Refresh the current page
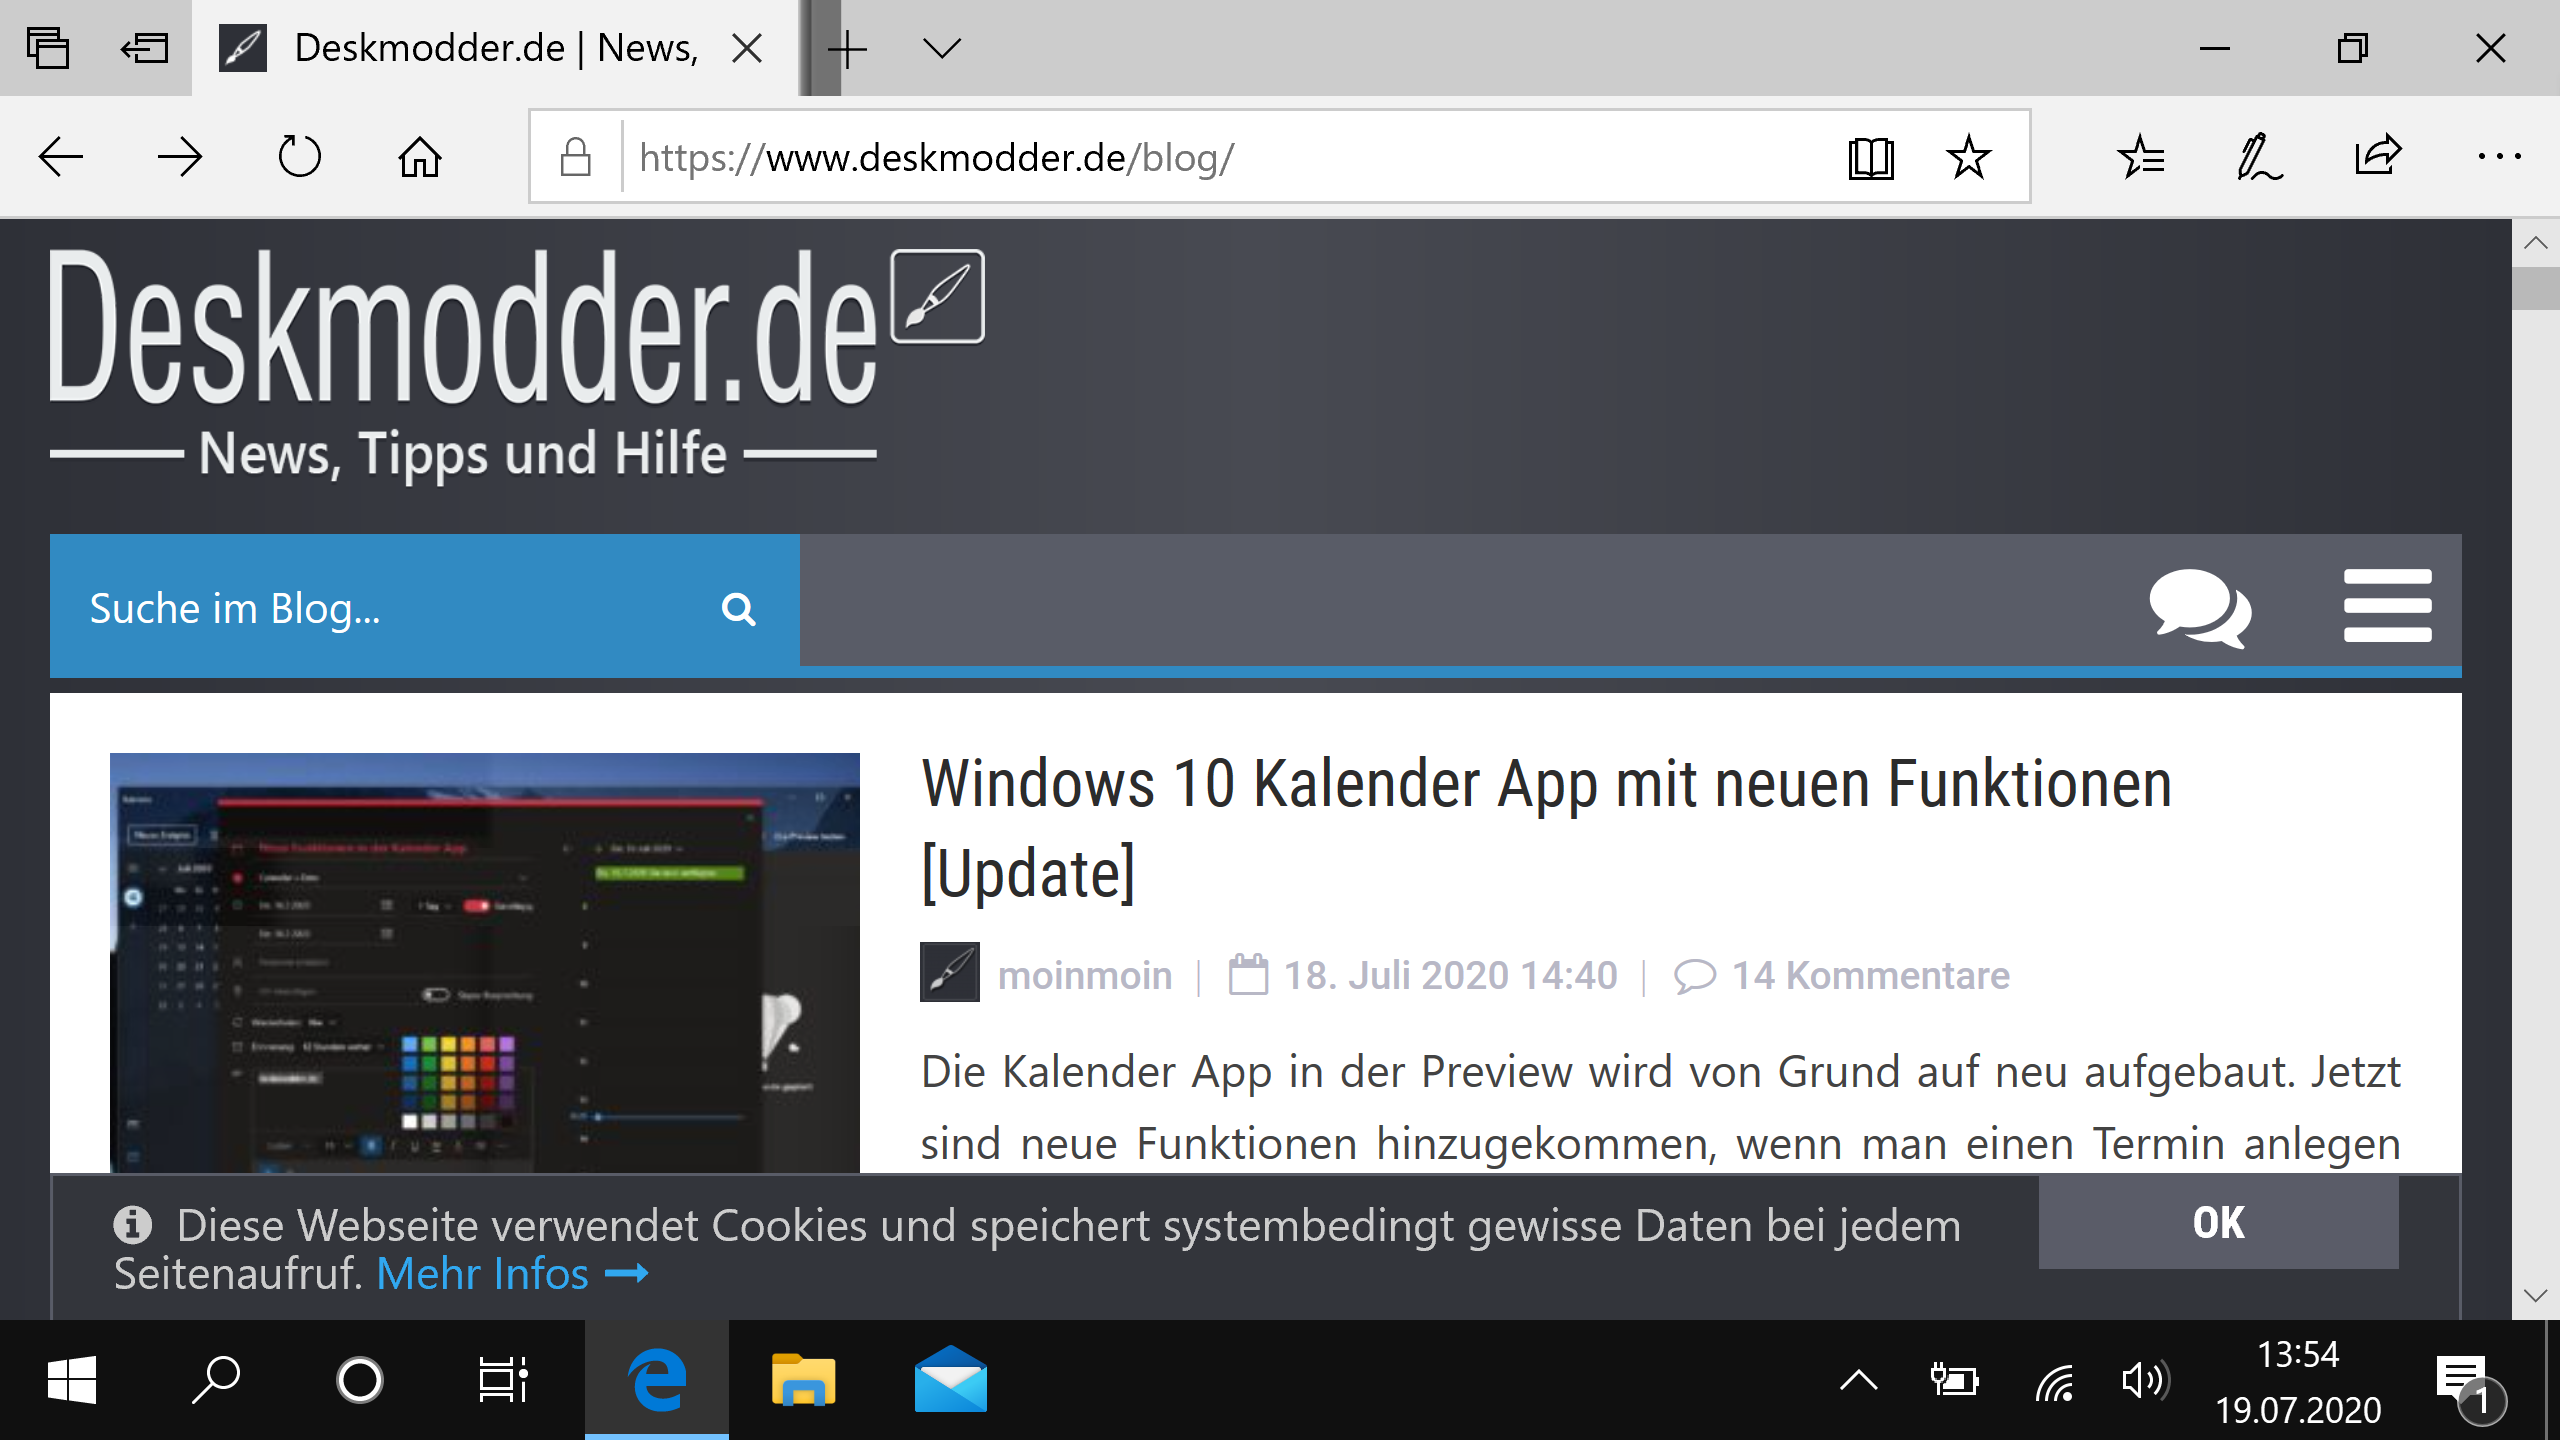Viewport: 2560px width, 1440px height. 299,157
